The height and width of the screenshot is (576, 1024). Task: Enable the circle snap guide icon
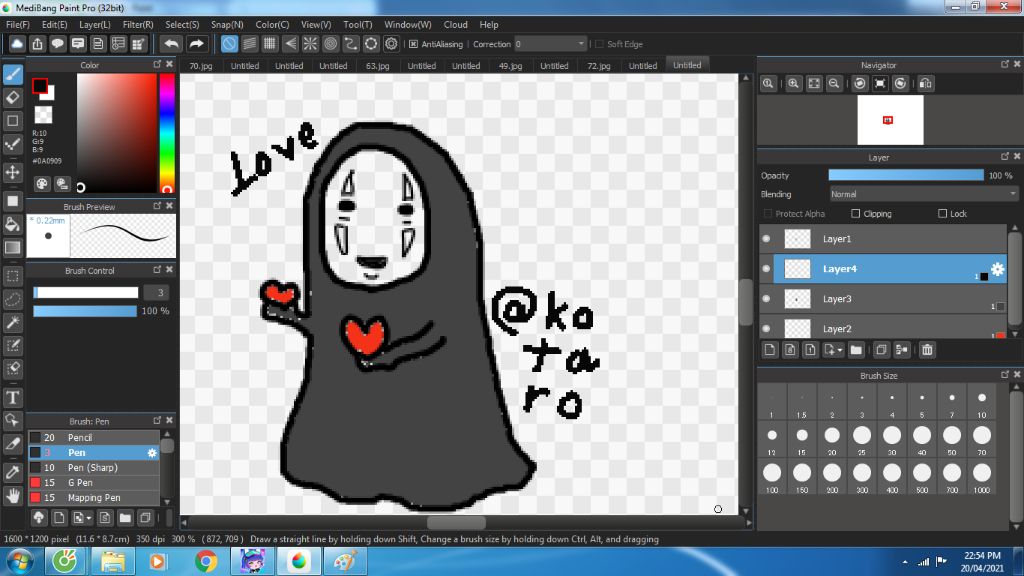point(330,44)
